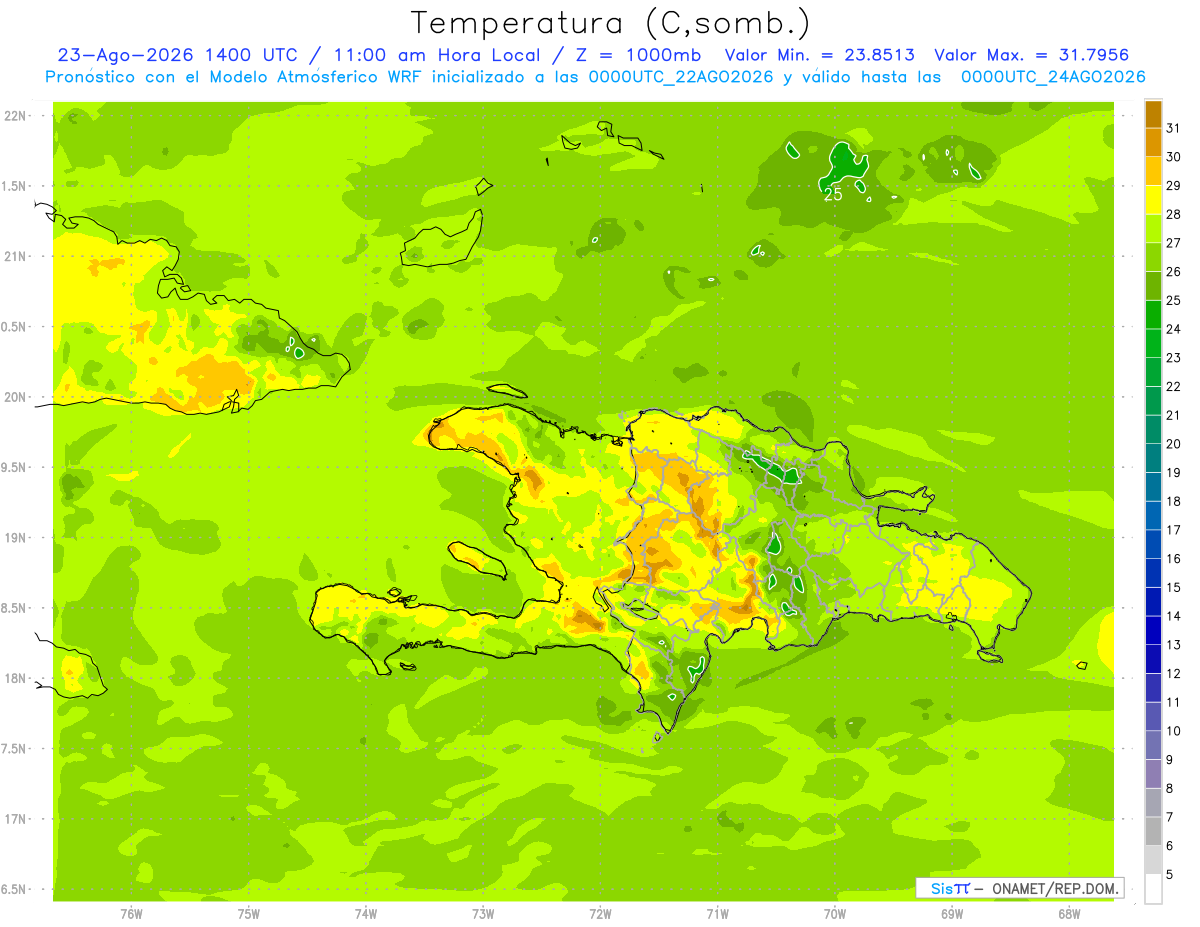The width and height of the screenshot is (1200, 927).
Task: Click the '75W' longitude label
Action: click(x=249, y=914)
